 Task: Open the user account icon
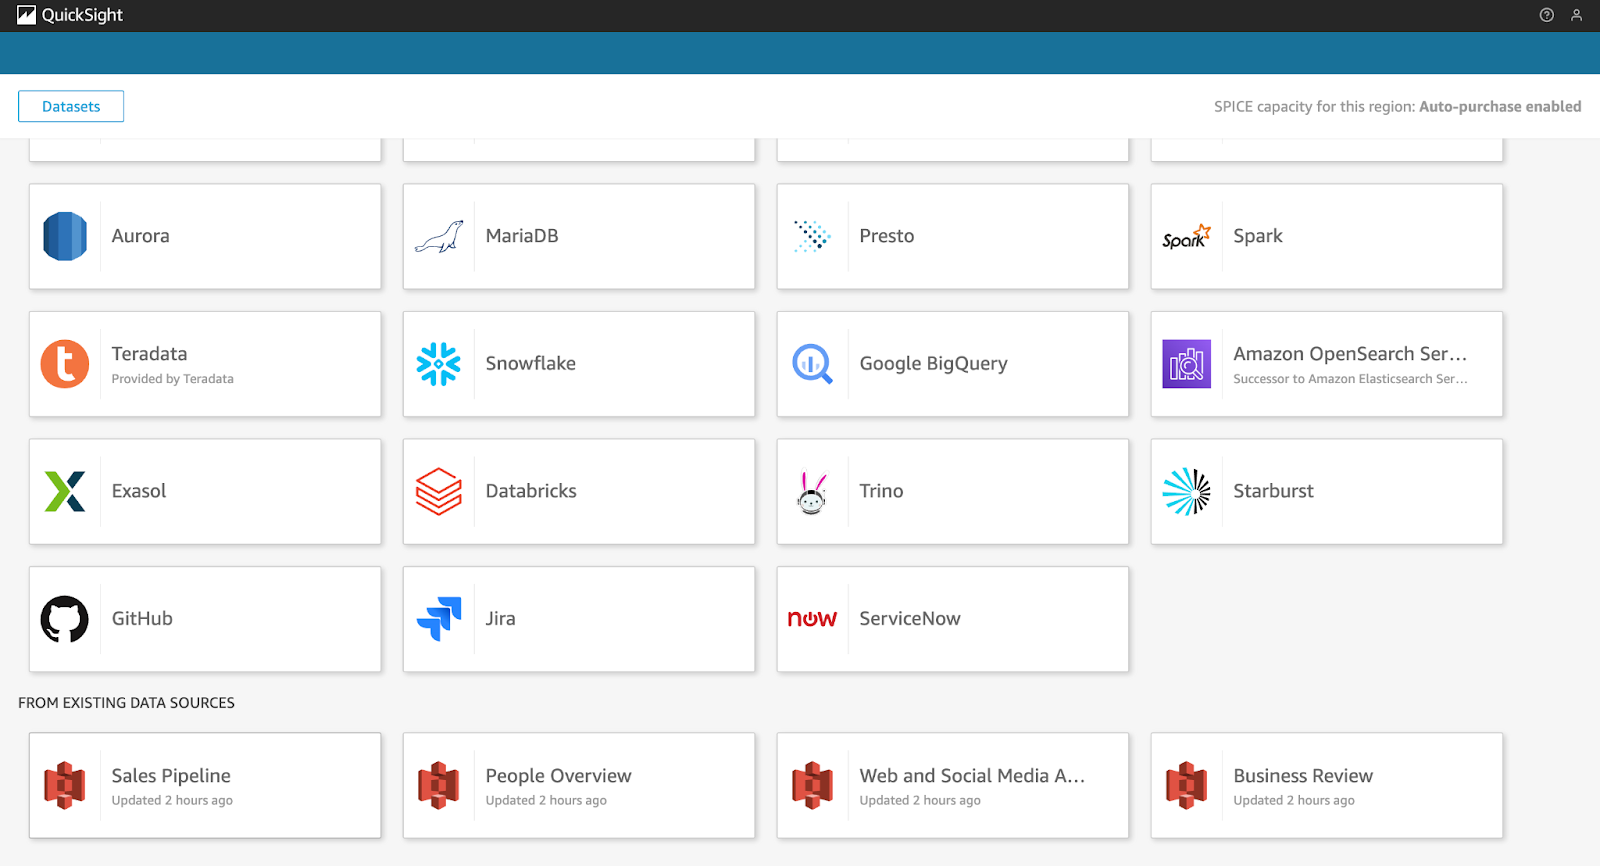tap(1576, 15)
